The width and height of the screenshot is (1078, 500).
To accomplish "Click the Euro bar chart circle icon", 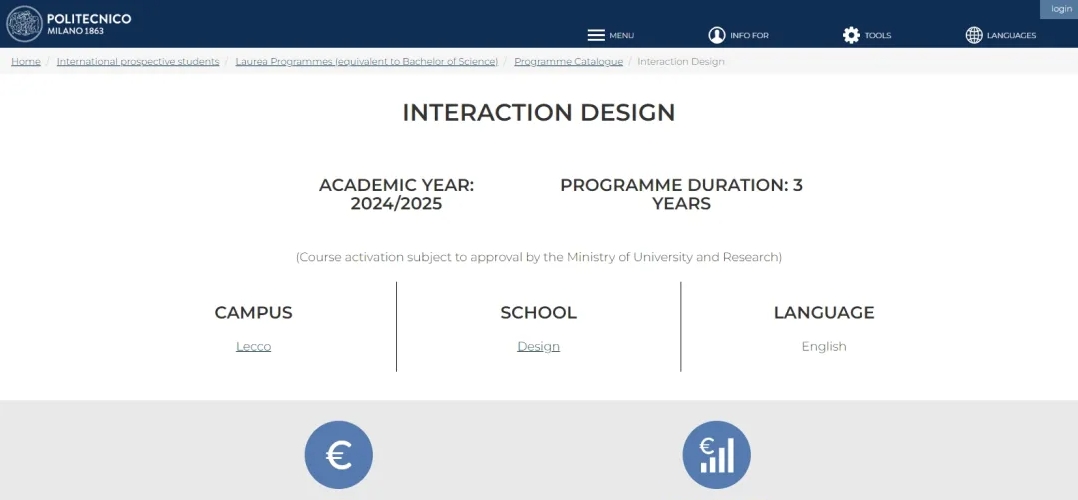I will tap(716, 455).
